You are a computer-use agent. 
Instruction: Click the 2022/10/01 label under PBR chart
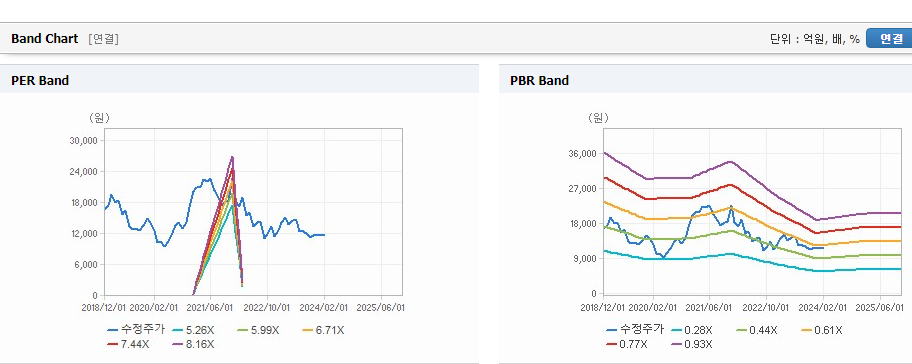point(766,307)
